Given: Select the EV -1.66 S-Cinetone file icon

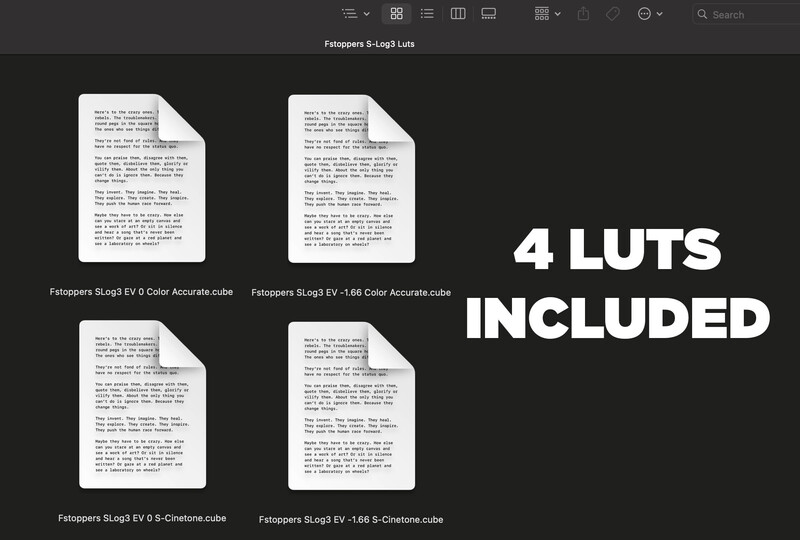Looking at the screenshot, I should (x=352, y=406).
